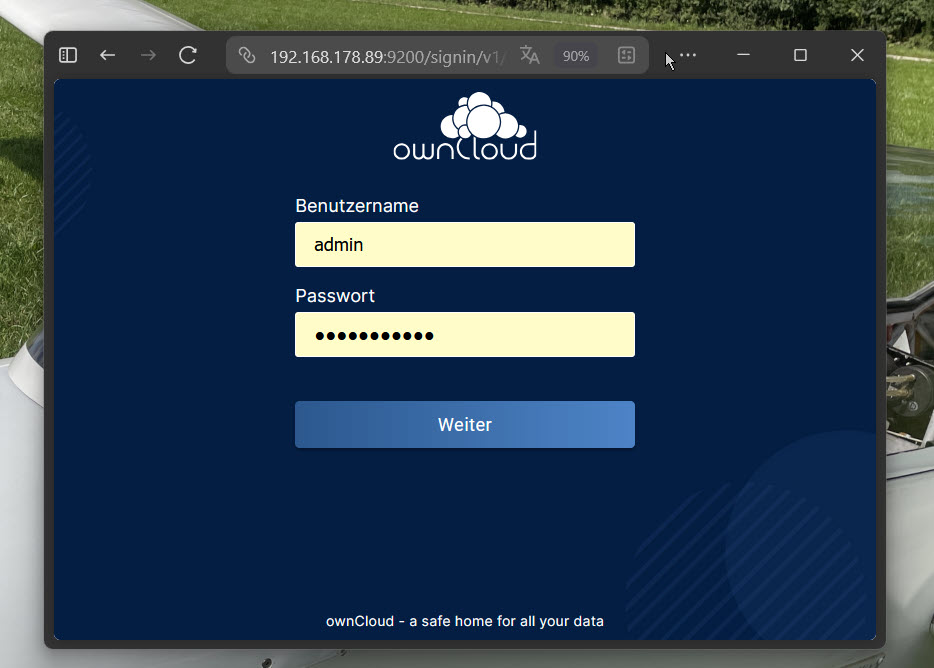Open the three-dot browser menu

pos(688,56)
